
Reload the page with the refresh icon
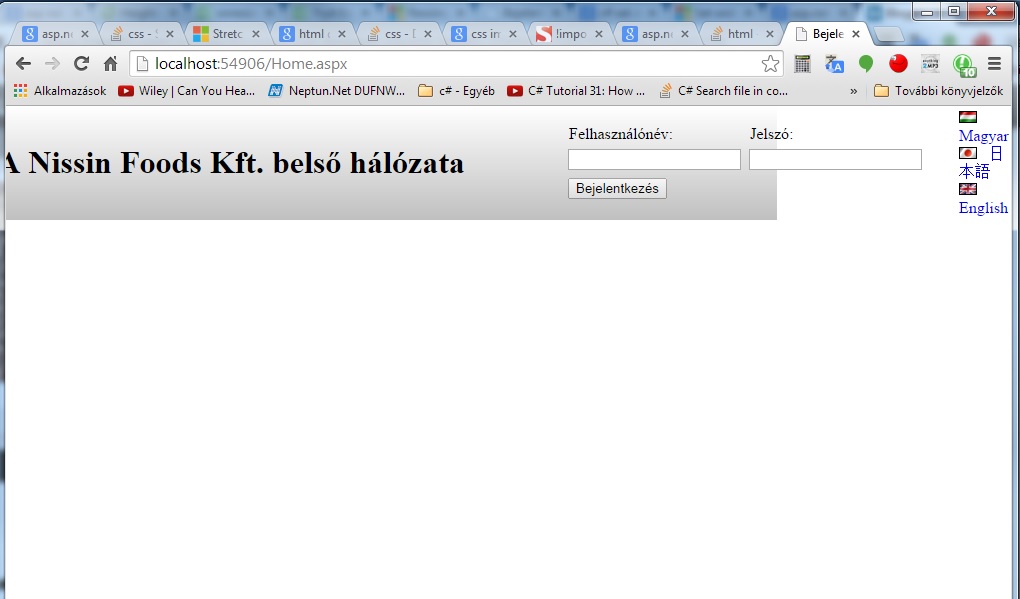[81, 64]
